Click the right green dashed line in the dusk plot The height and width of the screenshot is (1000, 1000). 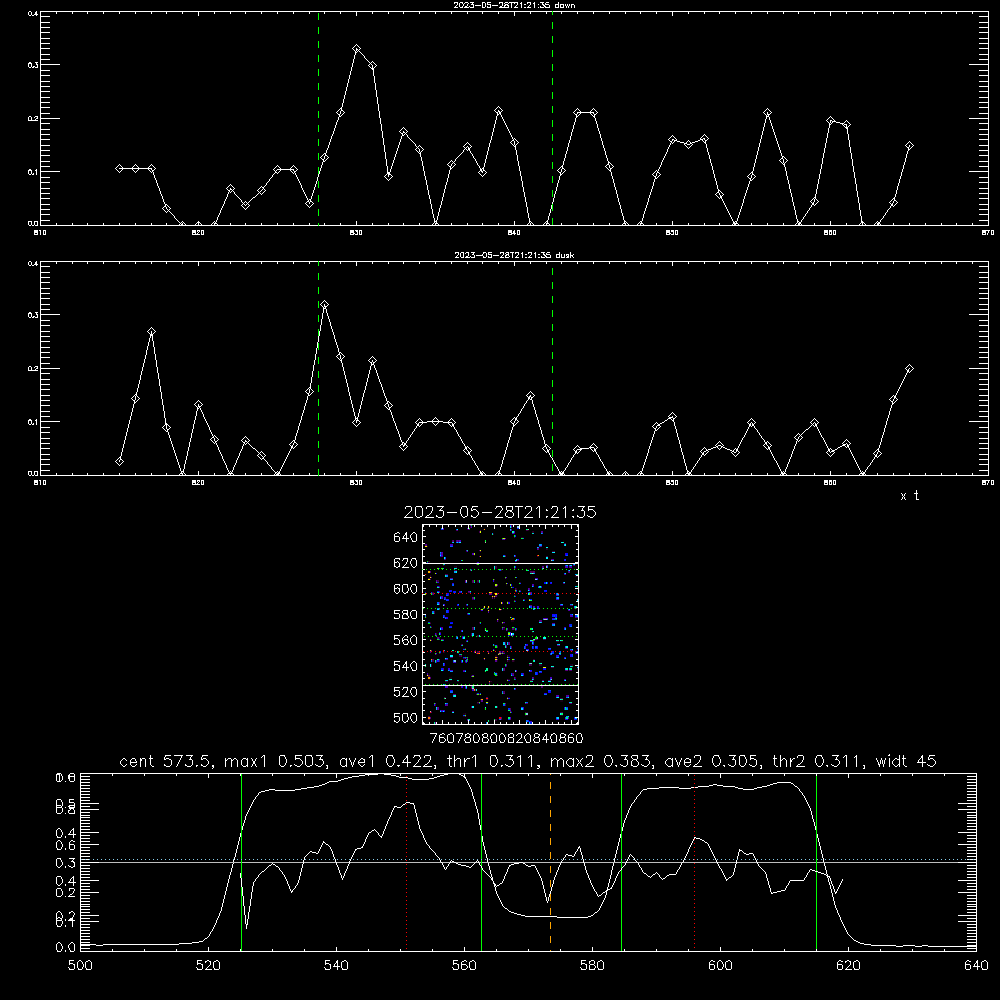552,368
